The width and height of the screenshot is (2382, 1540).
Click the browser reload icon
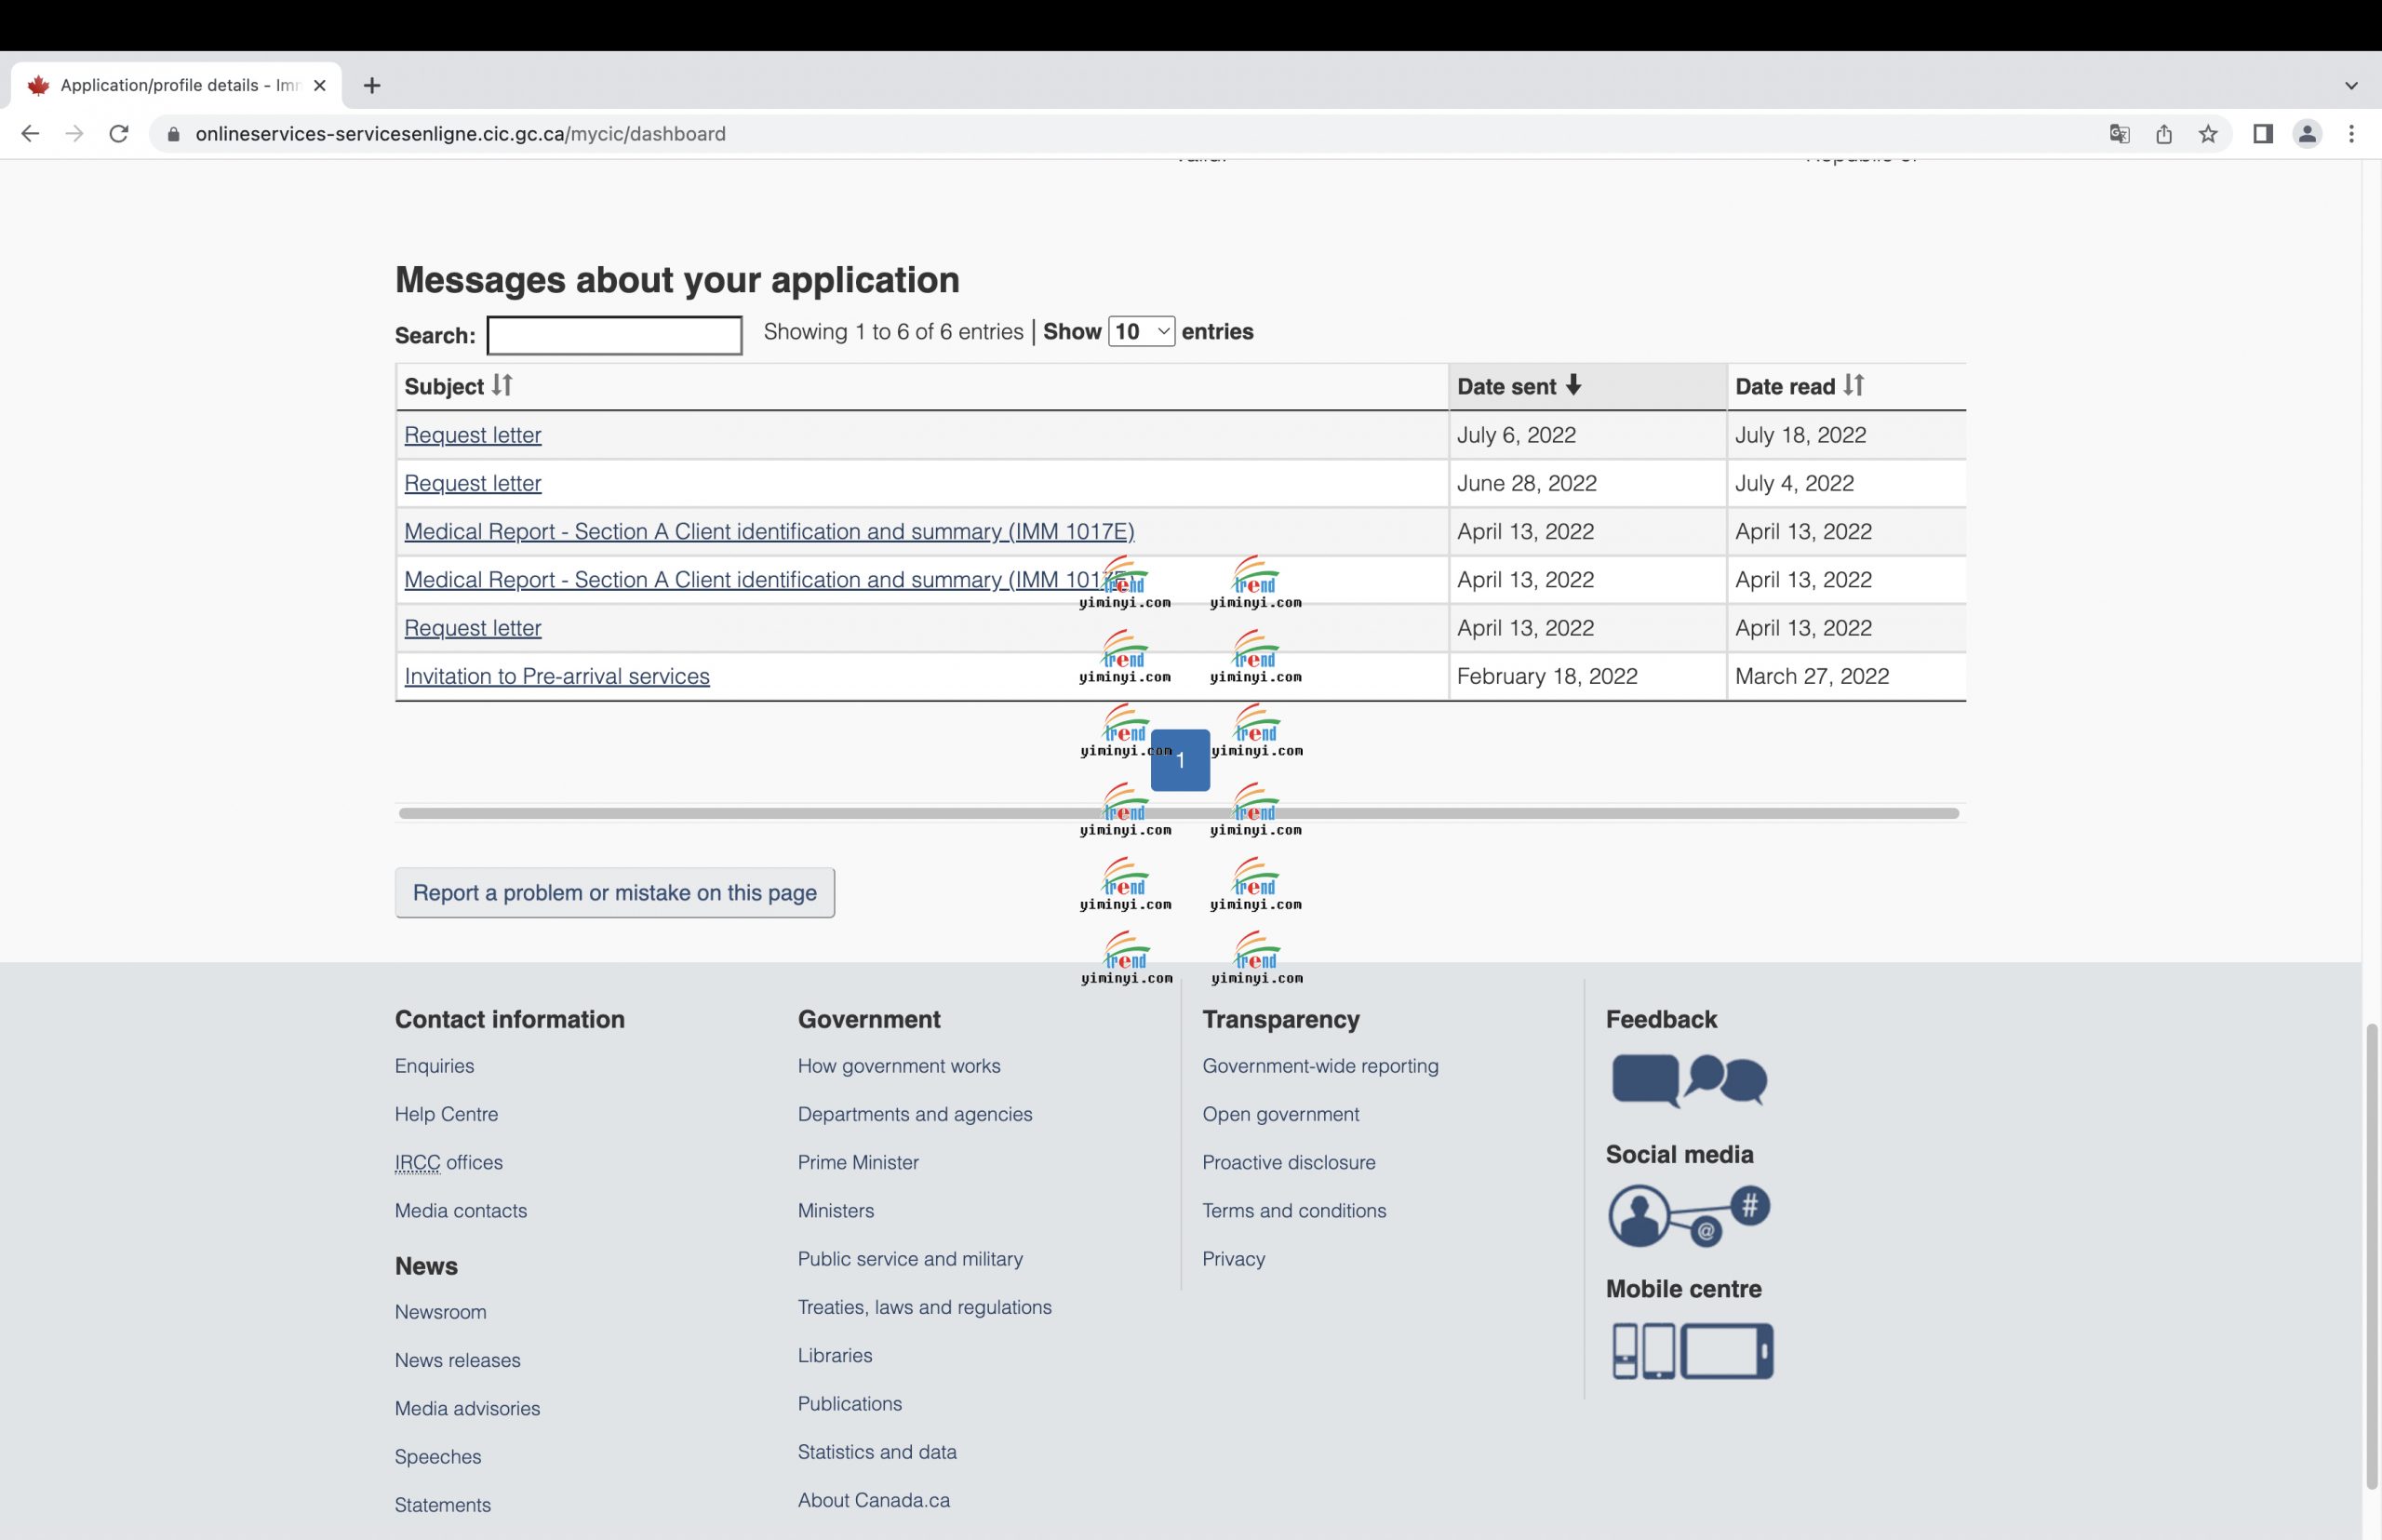[119, 134]
